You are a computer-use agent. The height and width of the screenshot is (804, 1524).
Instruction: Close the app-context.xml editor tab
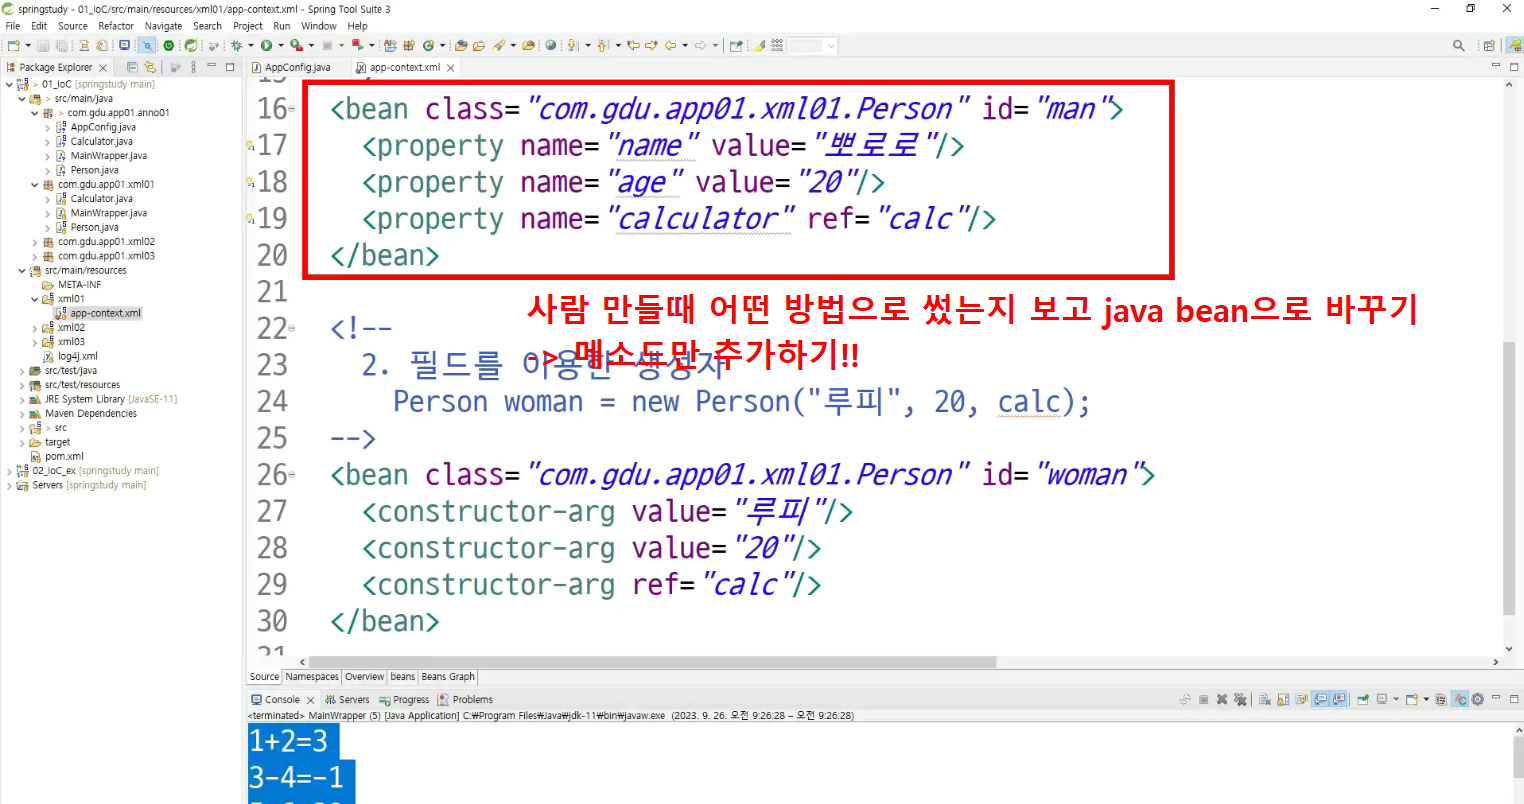(451, 68)
